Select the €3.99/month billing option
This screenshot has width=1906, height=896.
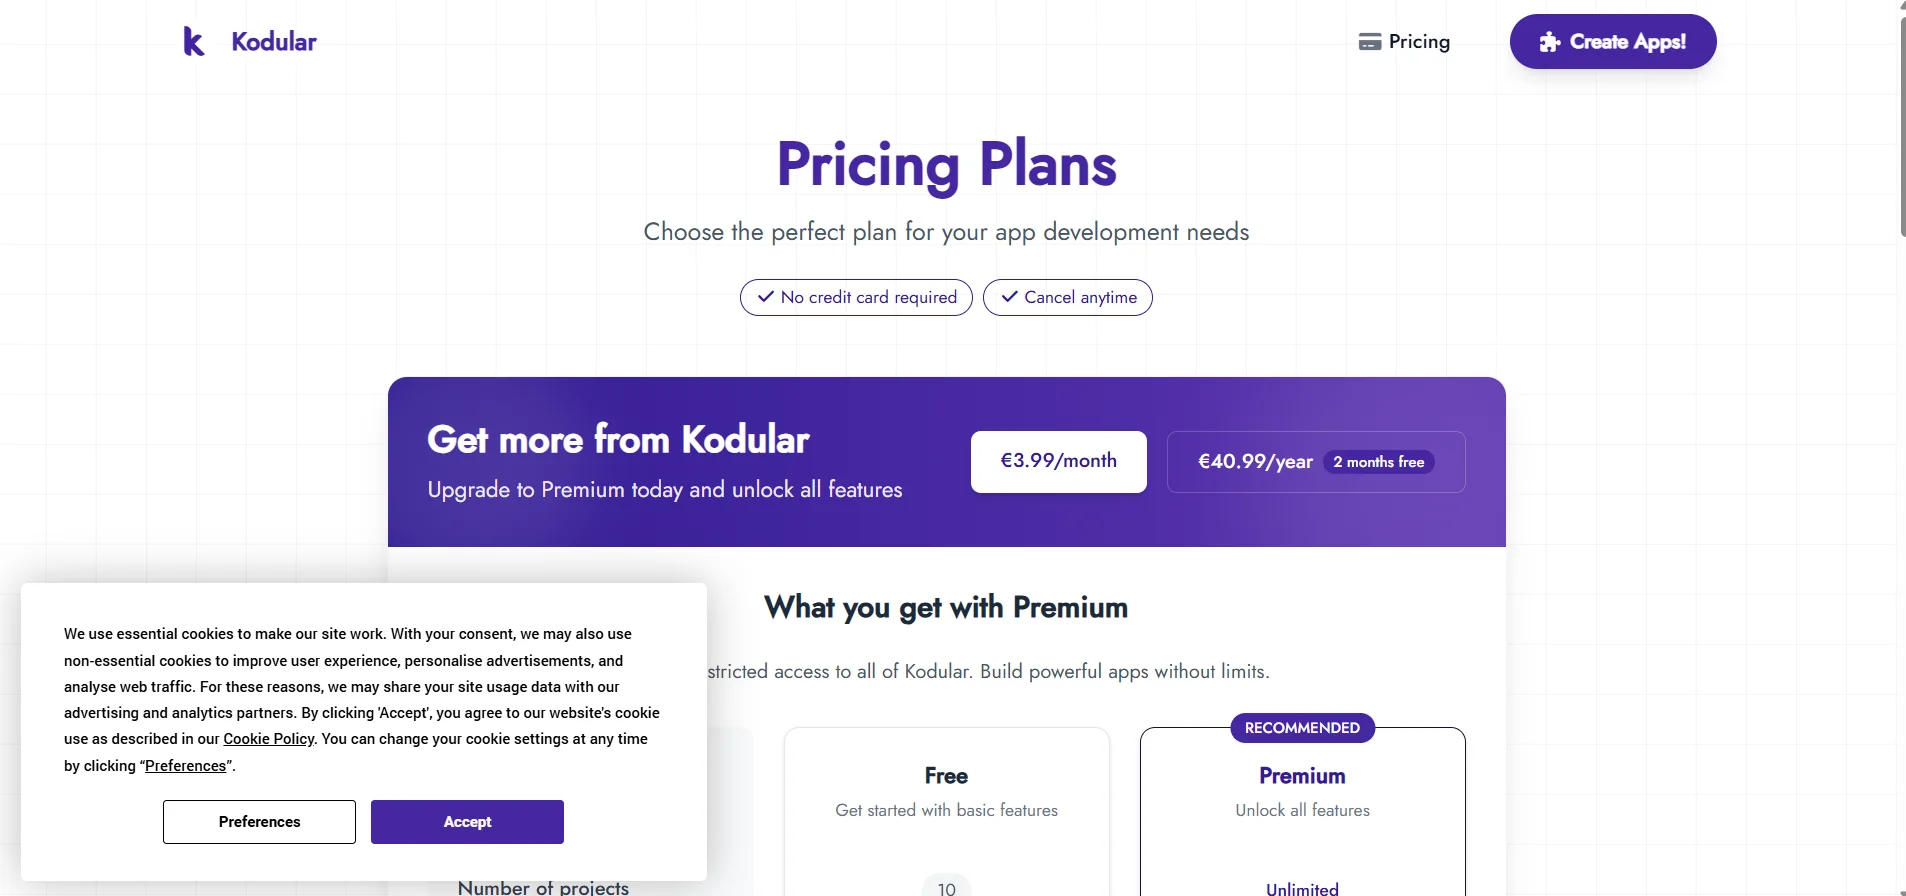coord(1058,461)
